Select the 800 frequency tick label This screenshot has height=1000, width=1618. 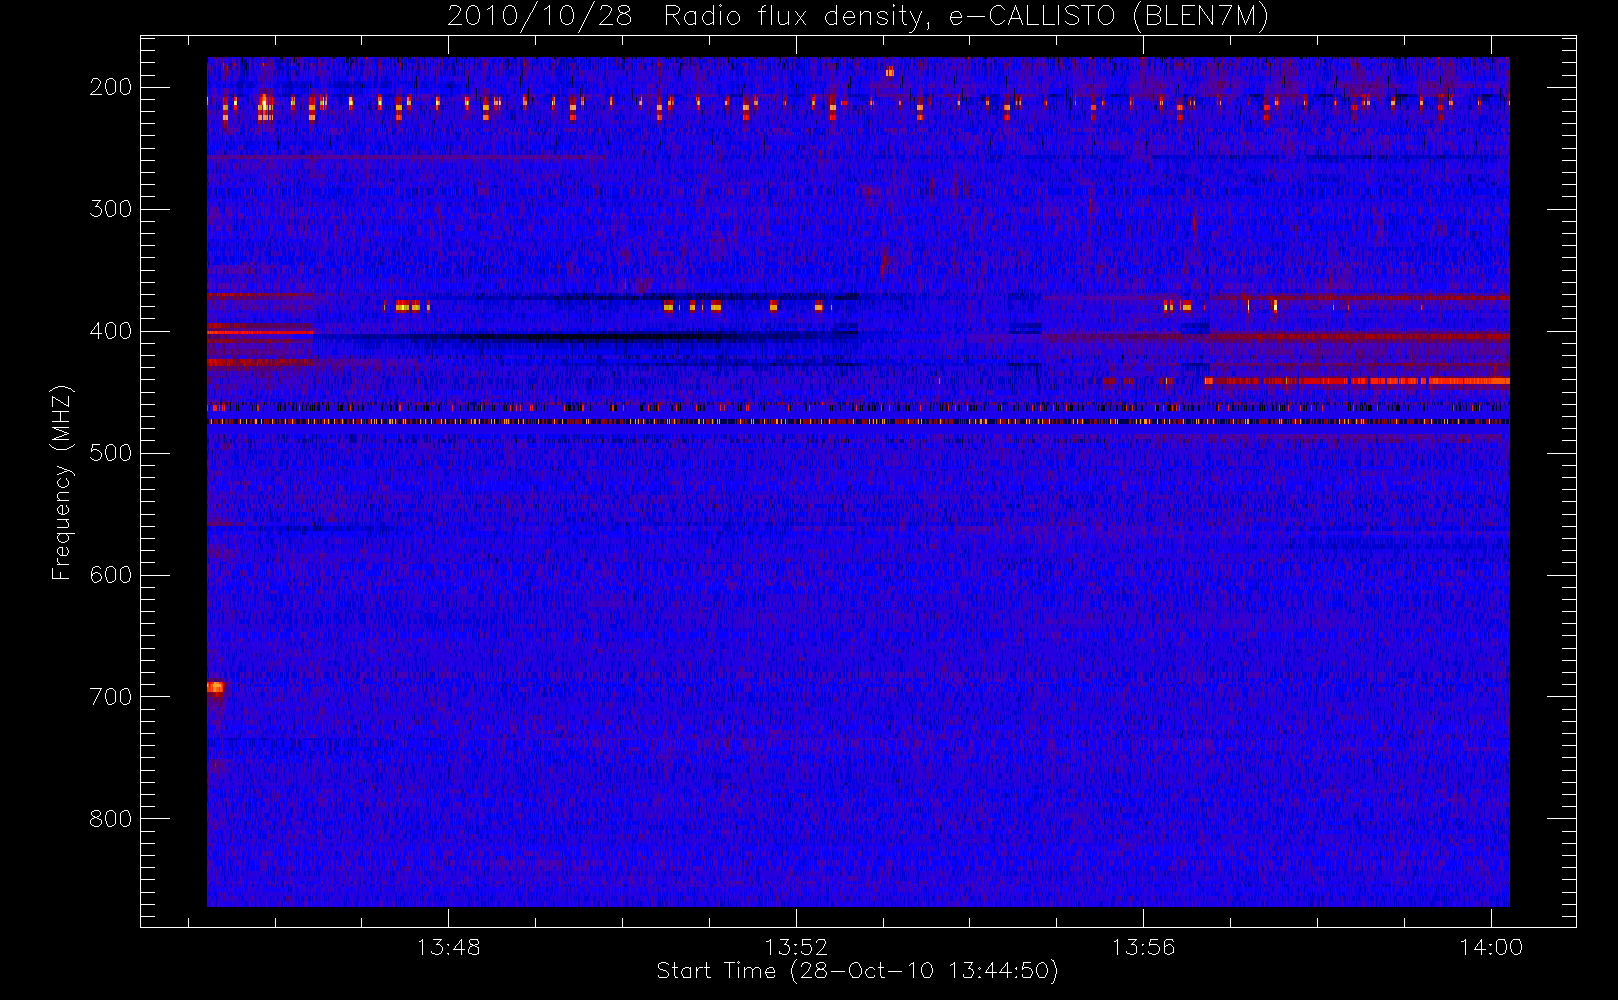click(x=111, y=819)
